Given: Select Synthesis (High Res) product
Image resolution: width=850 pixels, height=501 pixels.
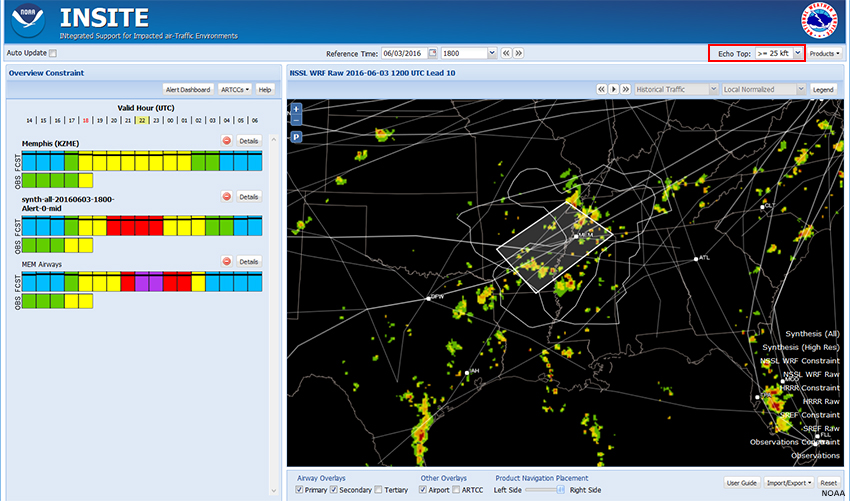Looking at the screenshot, I should 801,348.
